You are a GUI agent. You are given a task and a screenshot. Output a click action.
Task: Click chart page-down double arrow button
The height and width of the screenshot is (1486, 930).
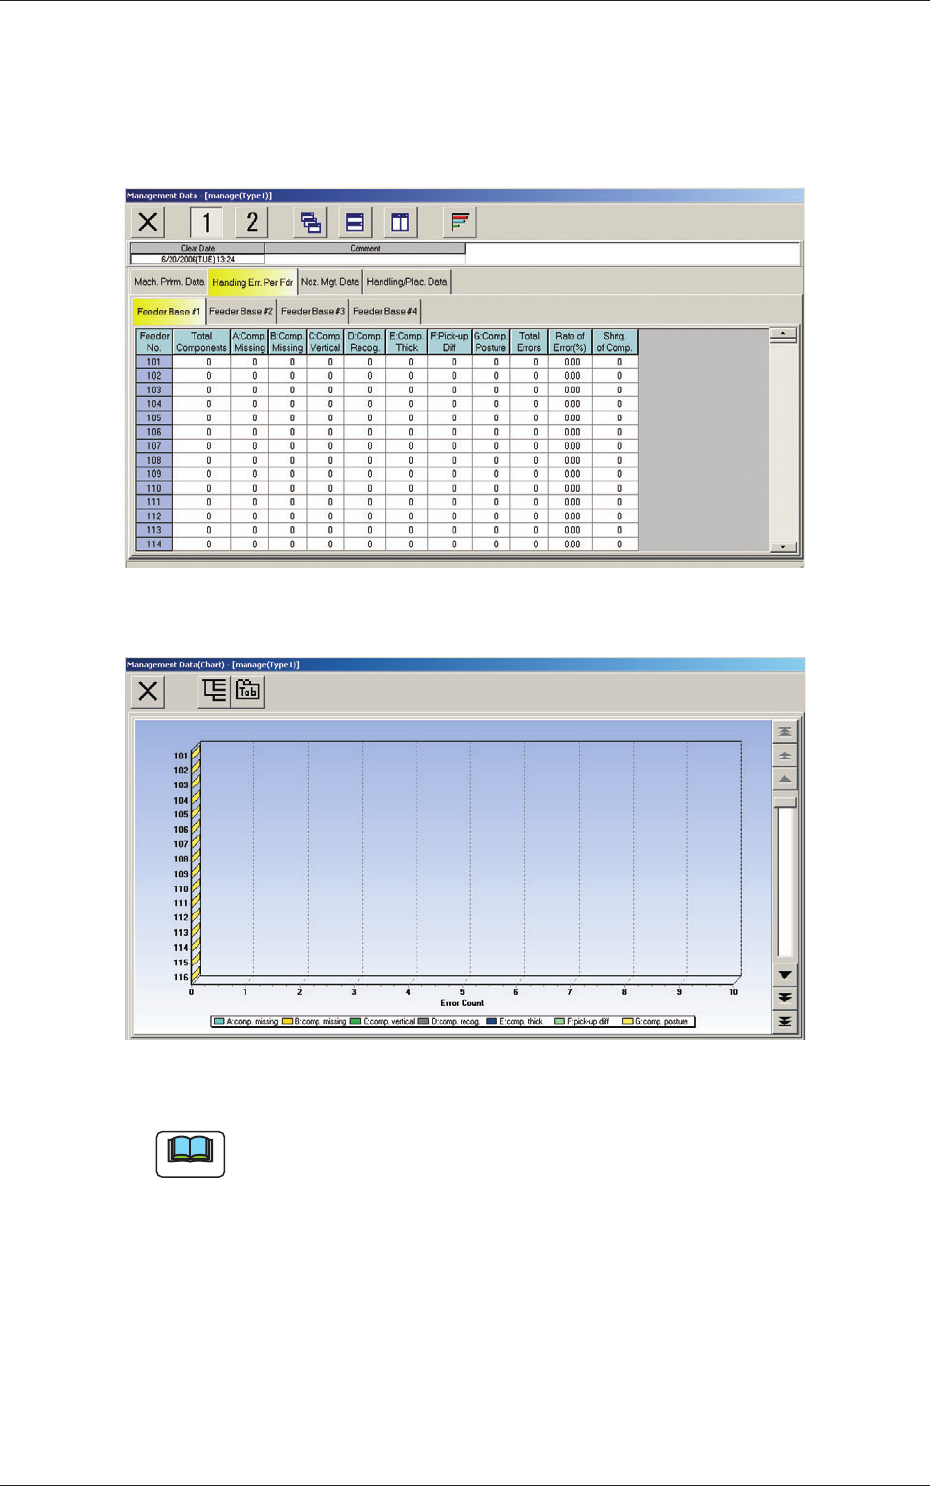785,997
